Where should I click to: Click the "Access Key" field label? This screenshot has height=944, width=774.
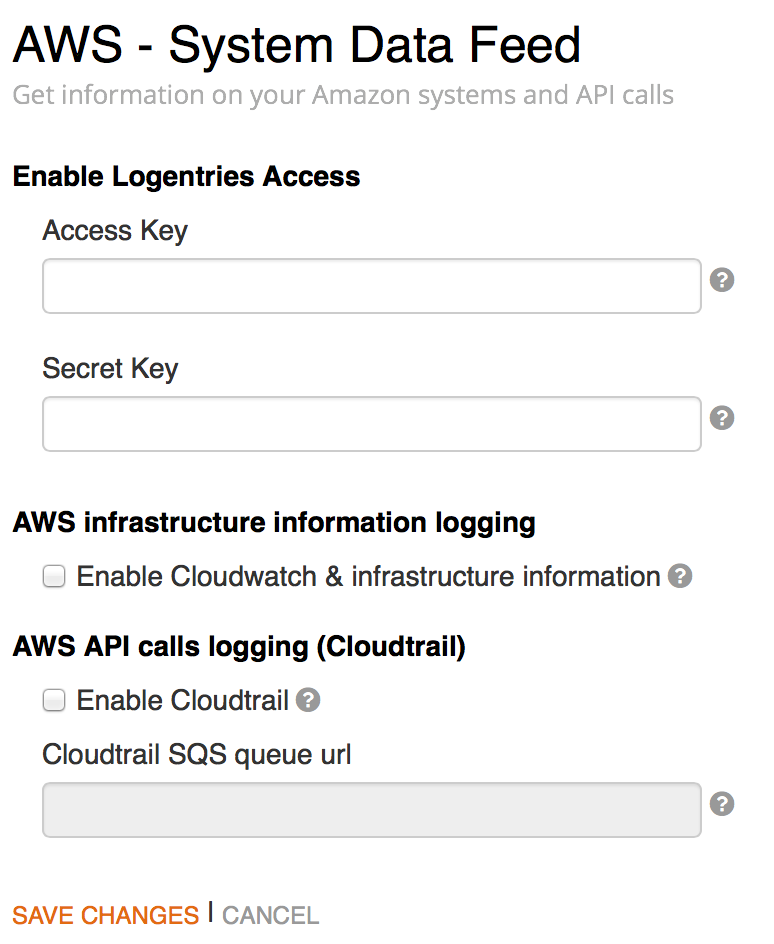click(x=115, y=231)
